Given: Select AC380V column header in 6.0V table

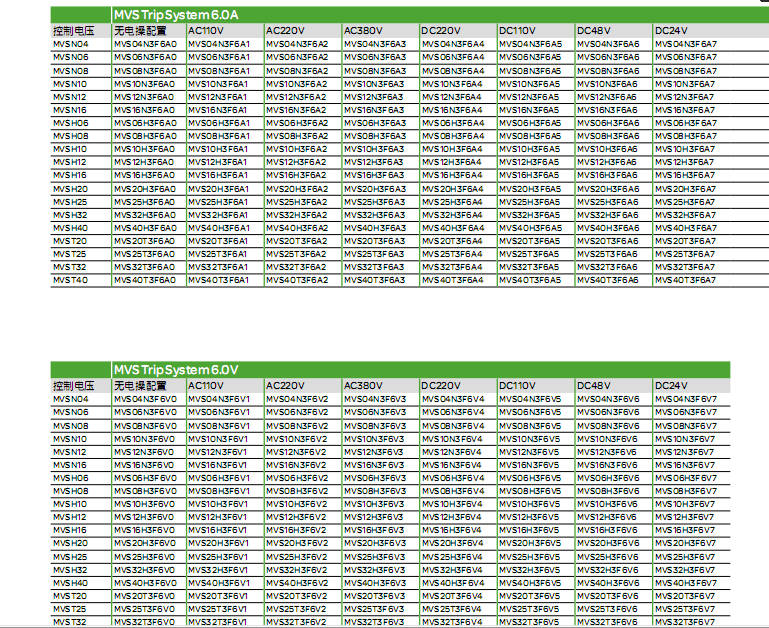Looking at the screenshot, I should (x=362, y=385).
